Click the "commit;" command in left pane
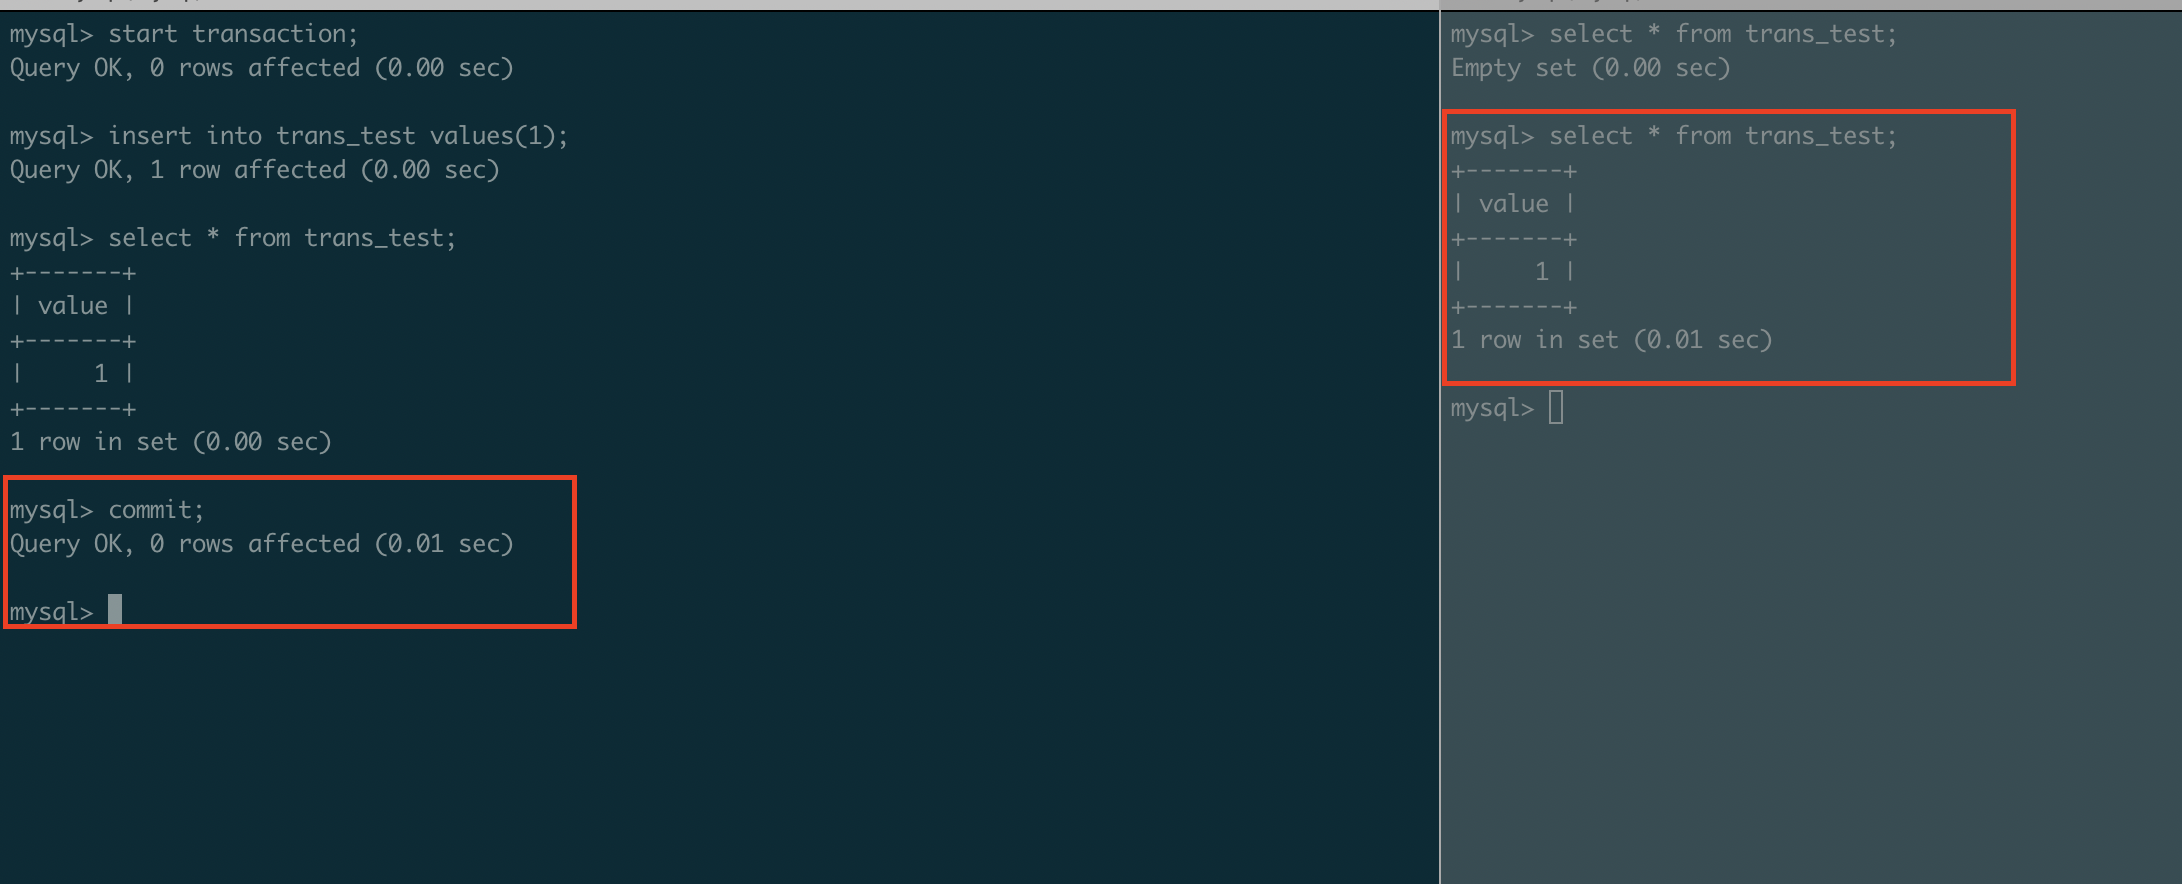 click(156, 510)
